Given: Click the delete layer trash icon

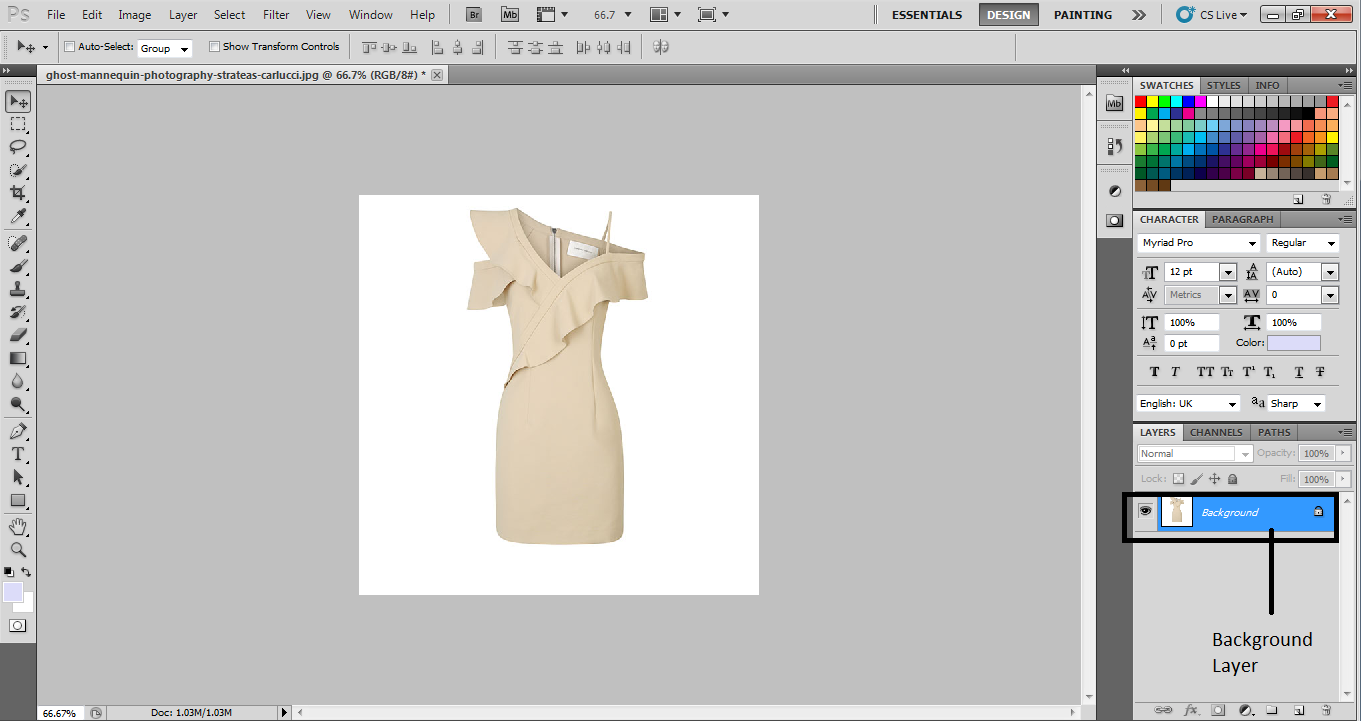Looking at the screenshot, I should [x=1325, y=710].
